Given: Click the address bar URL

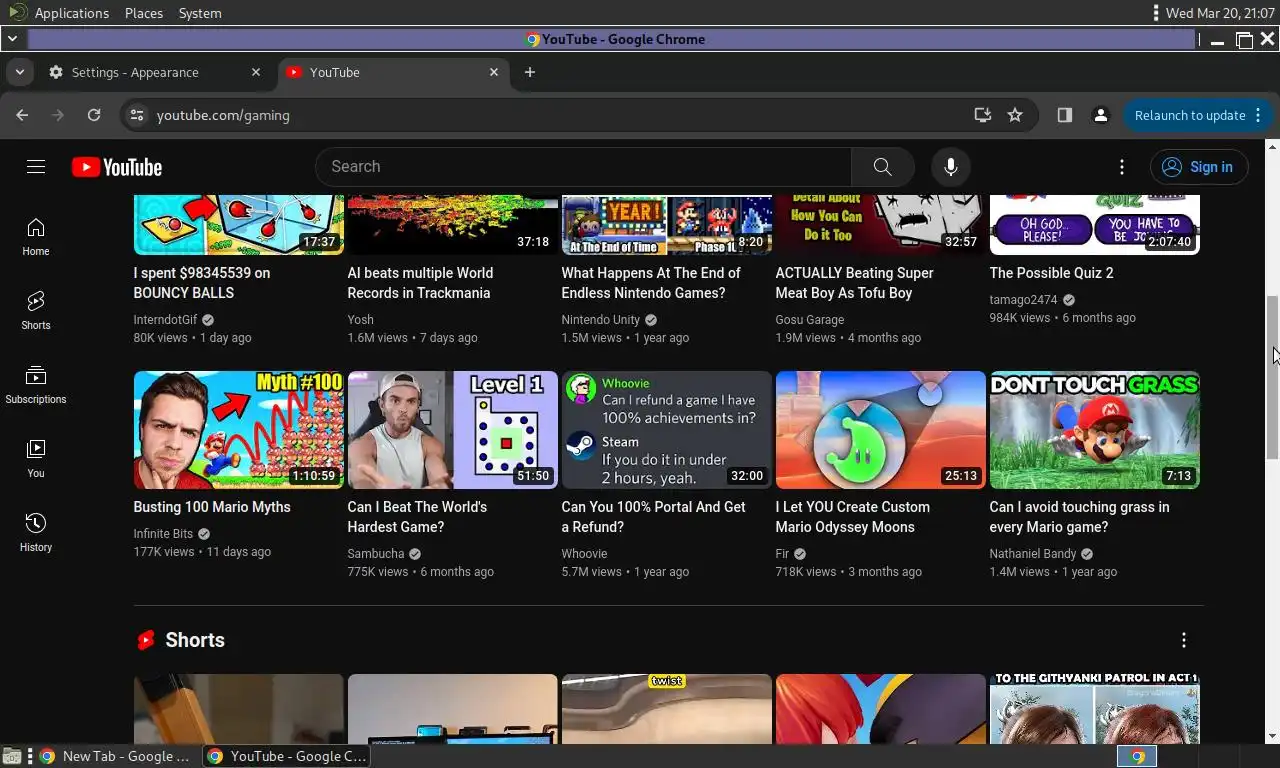Looking at the screenshot, I should (223, 115).
